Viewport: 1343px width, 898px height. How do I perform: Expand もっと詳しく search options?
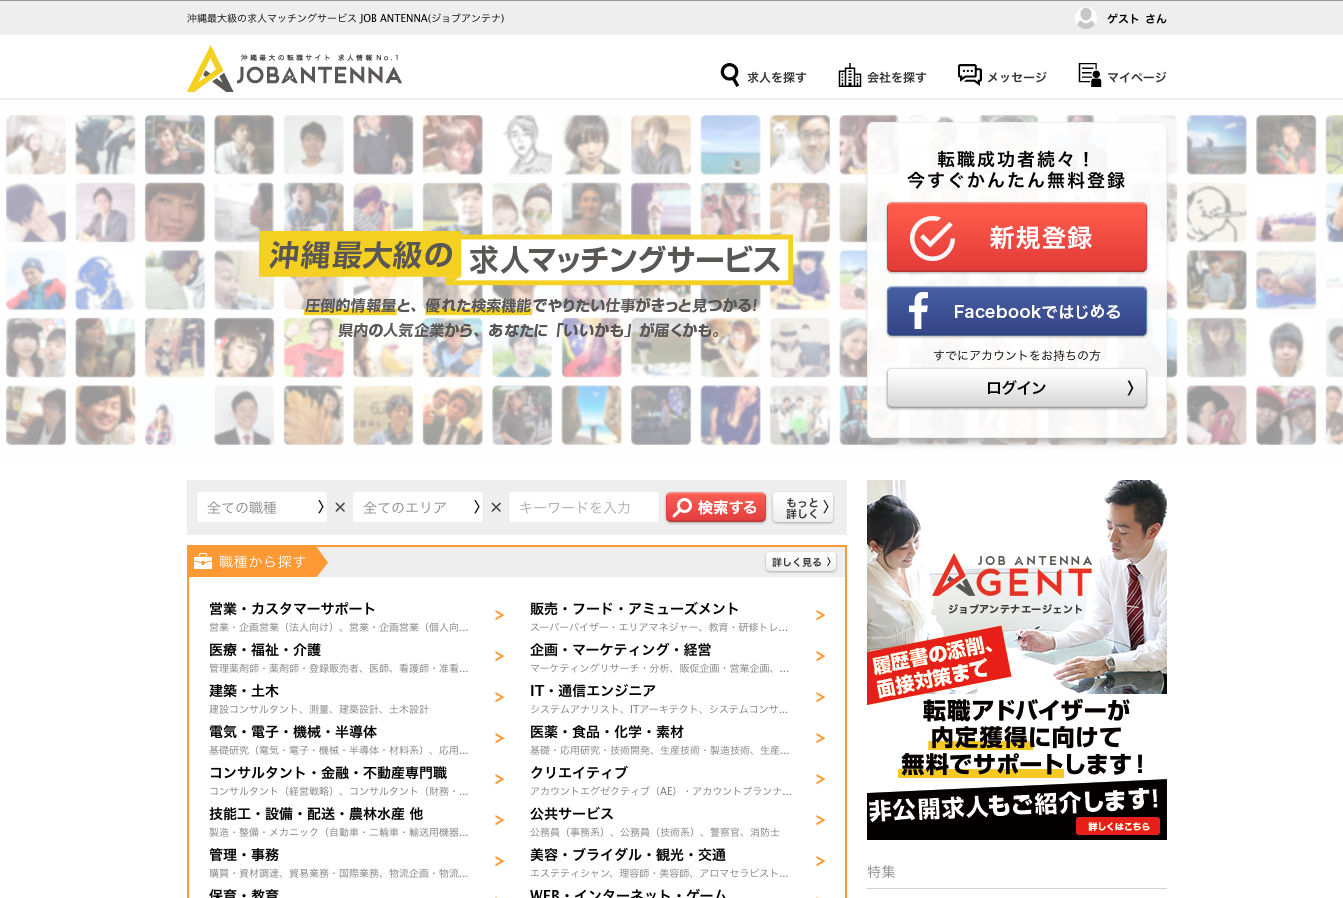tap(803, 508)
